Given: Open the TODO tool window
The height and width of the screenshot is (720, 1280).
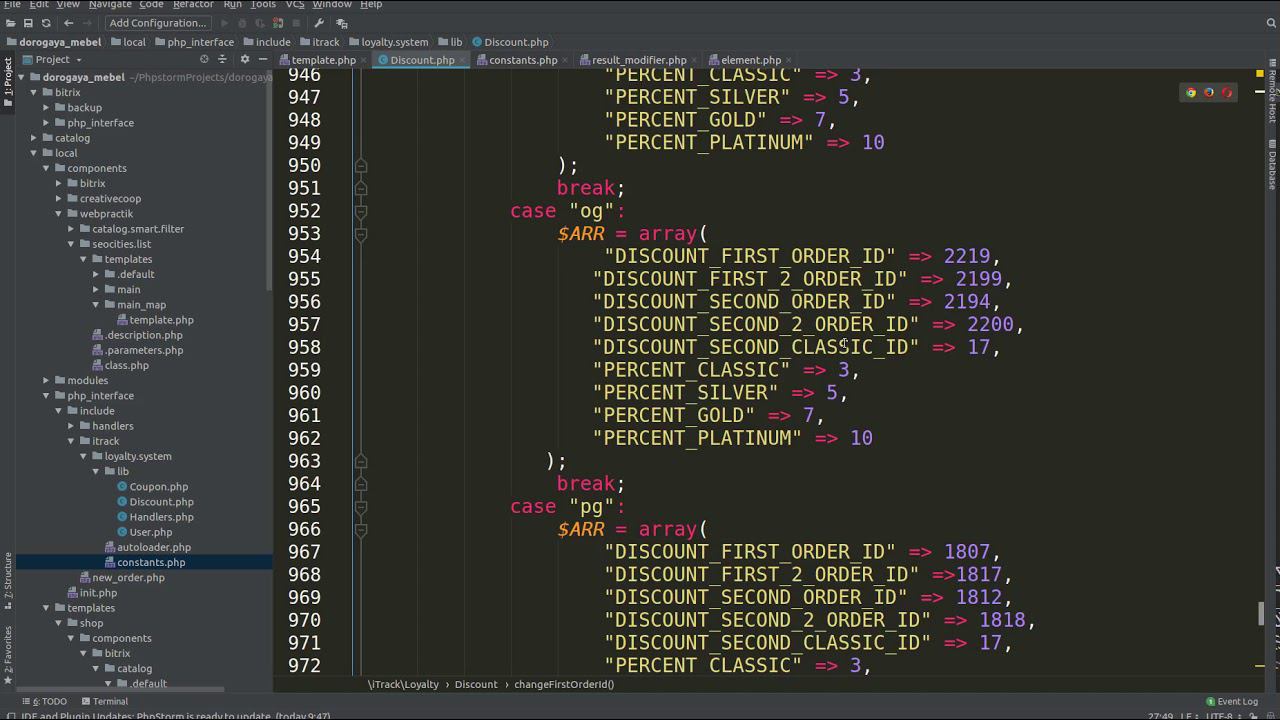Looking at the screenshot, I should click(44, 701).
